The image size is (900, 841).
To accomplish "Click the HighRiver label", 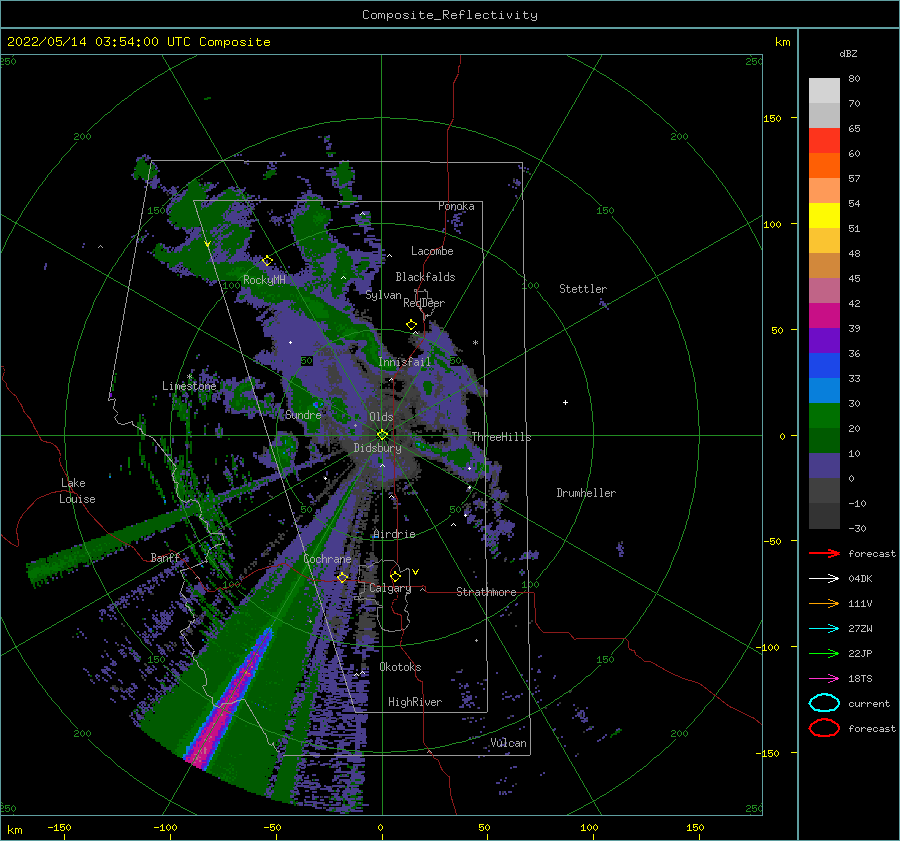I will [415, 702].
